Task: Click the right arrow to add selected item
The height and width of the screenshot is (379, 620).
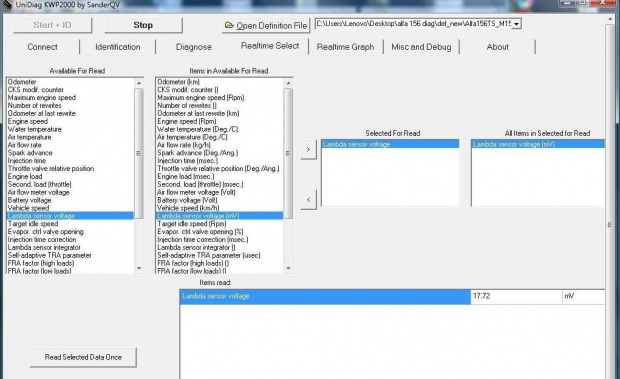Action: (308, 150)
